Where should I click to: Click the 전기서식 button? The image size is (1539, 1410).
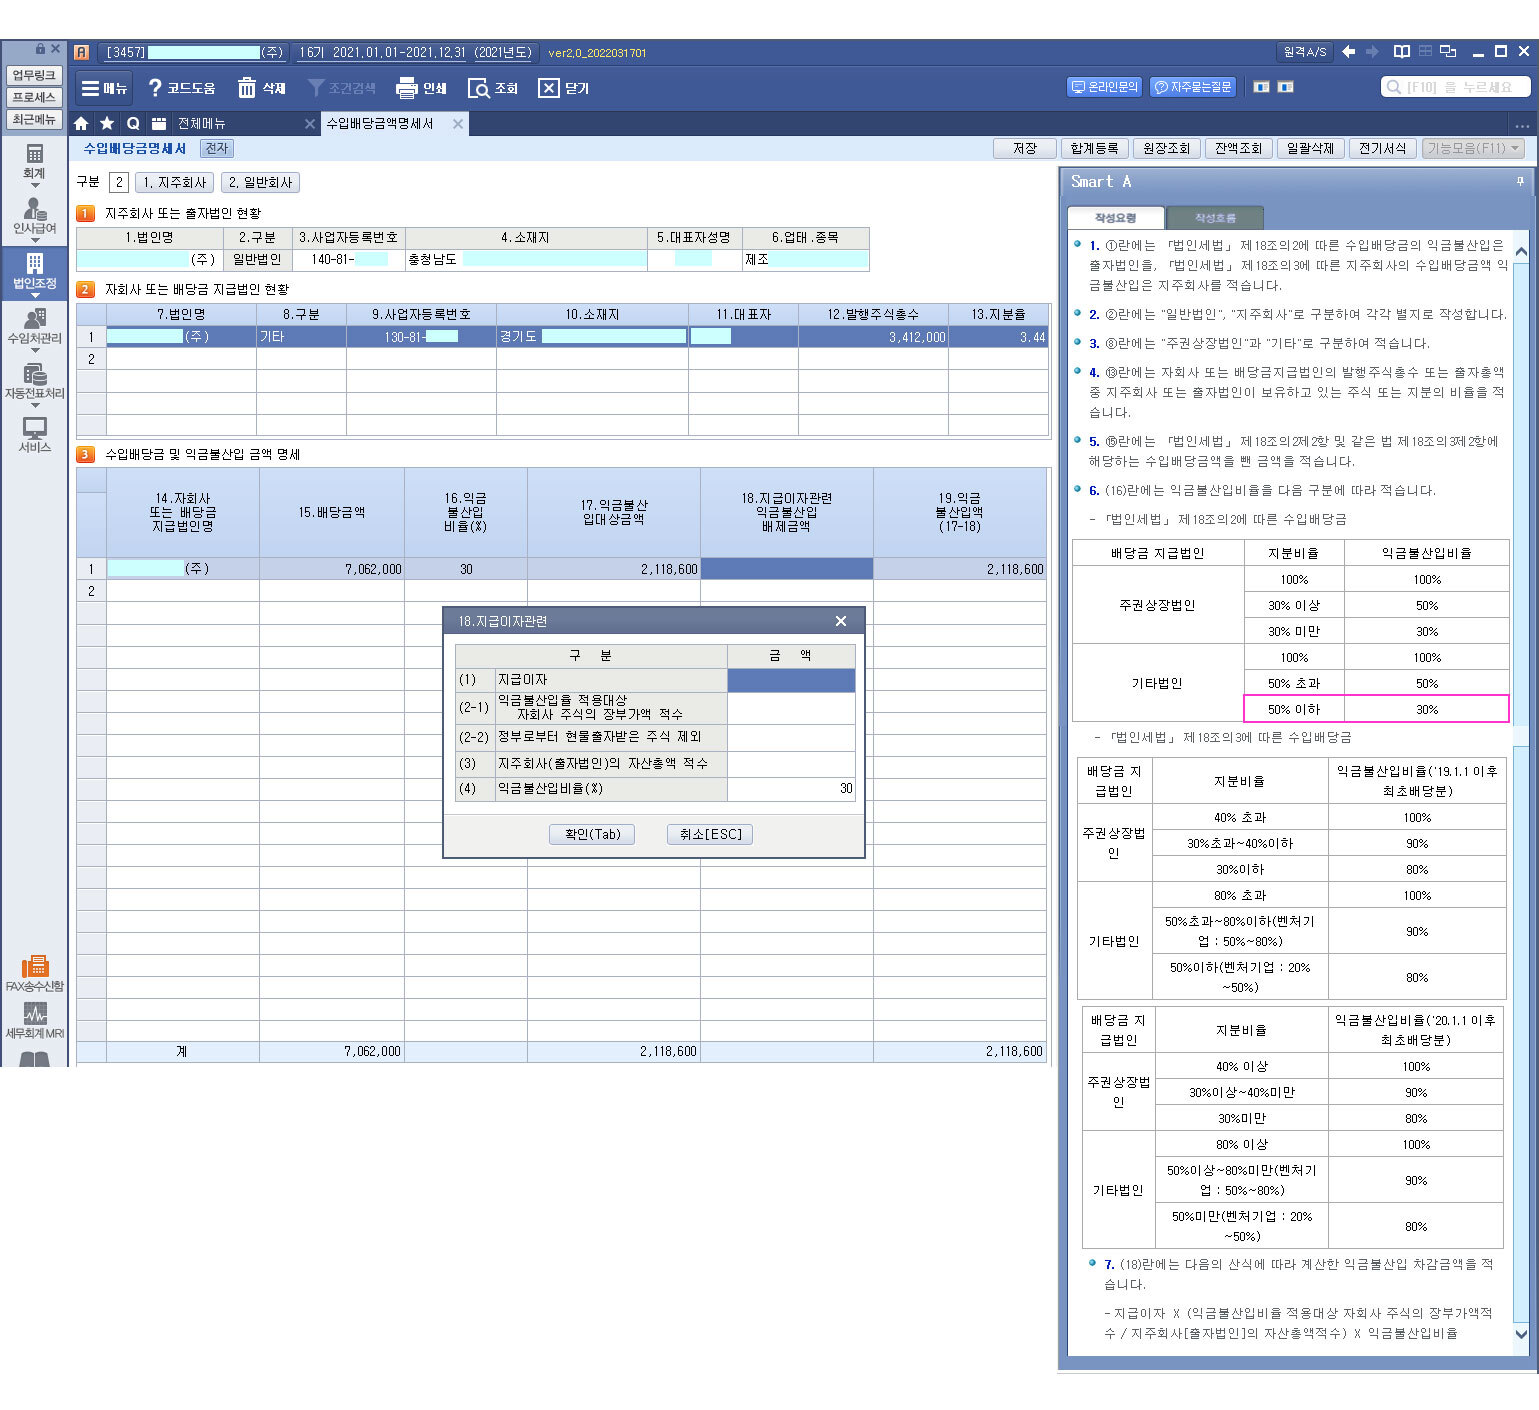pyautogui.click(x=1382, y=148)
